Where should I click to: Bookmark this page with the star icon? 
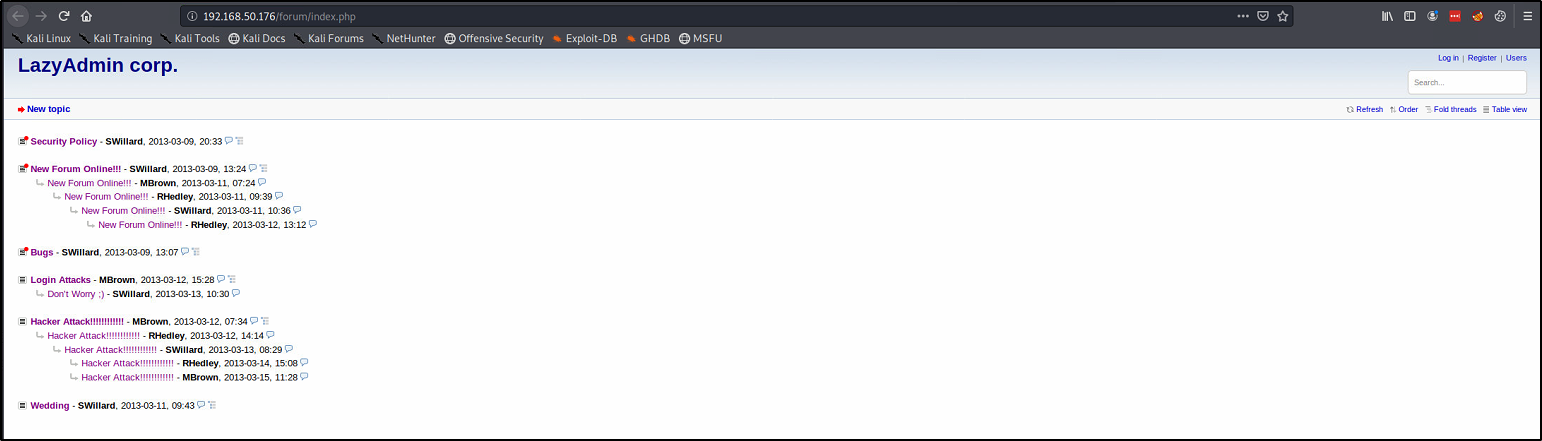(1282, 16)
